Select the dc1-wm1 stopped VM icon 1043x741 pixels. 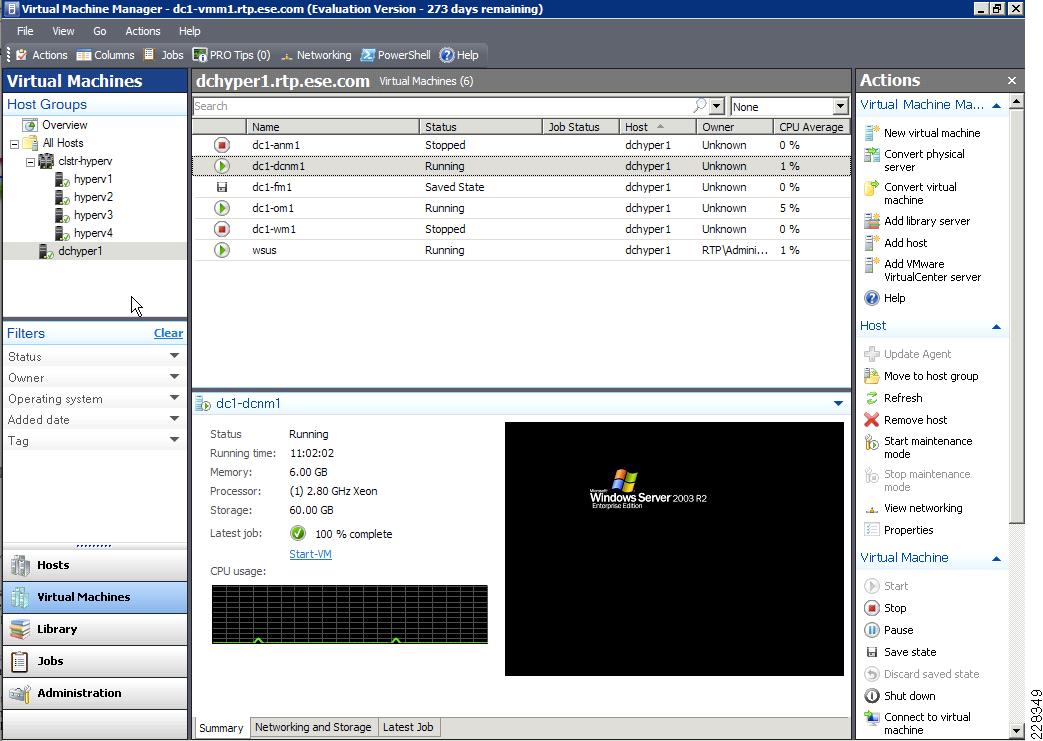[x=222, y=229]
